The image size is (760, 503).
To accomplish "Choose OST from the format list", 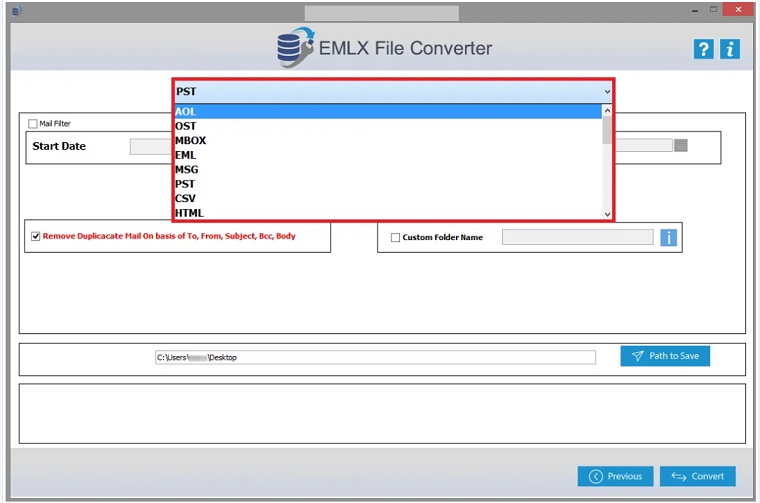I will click(388, 126).
